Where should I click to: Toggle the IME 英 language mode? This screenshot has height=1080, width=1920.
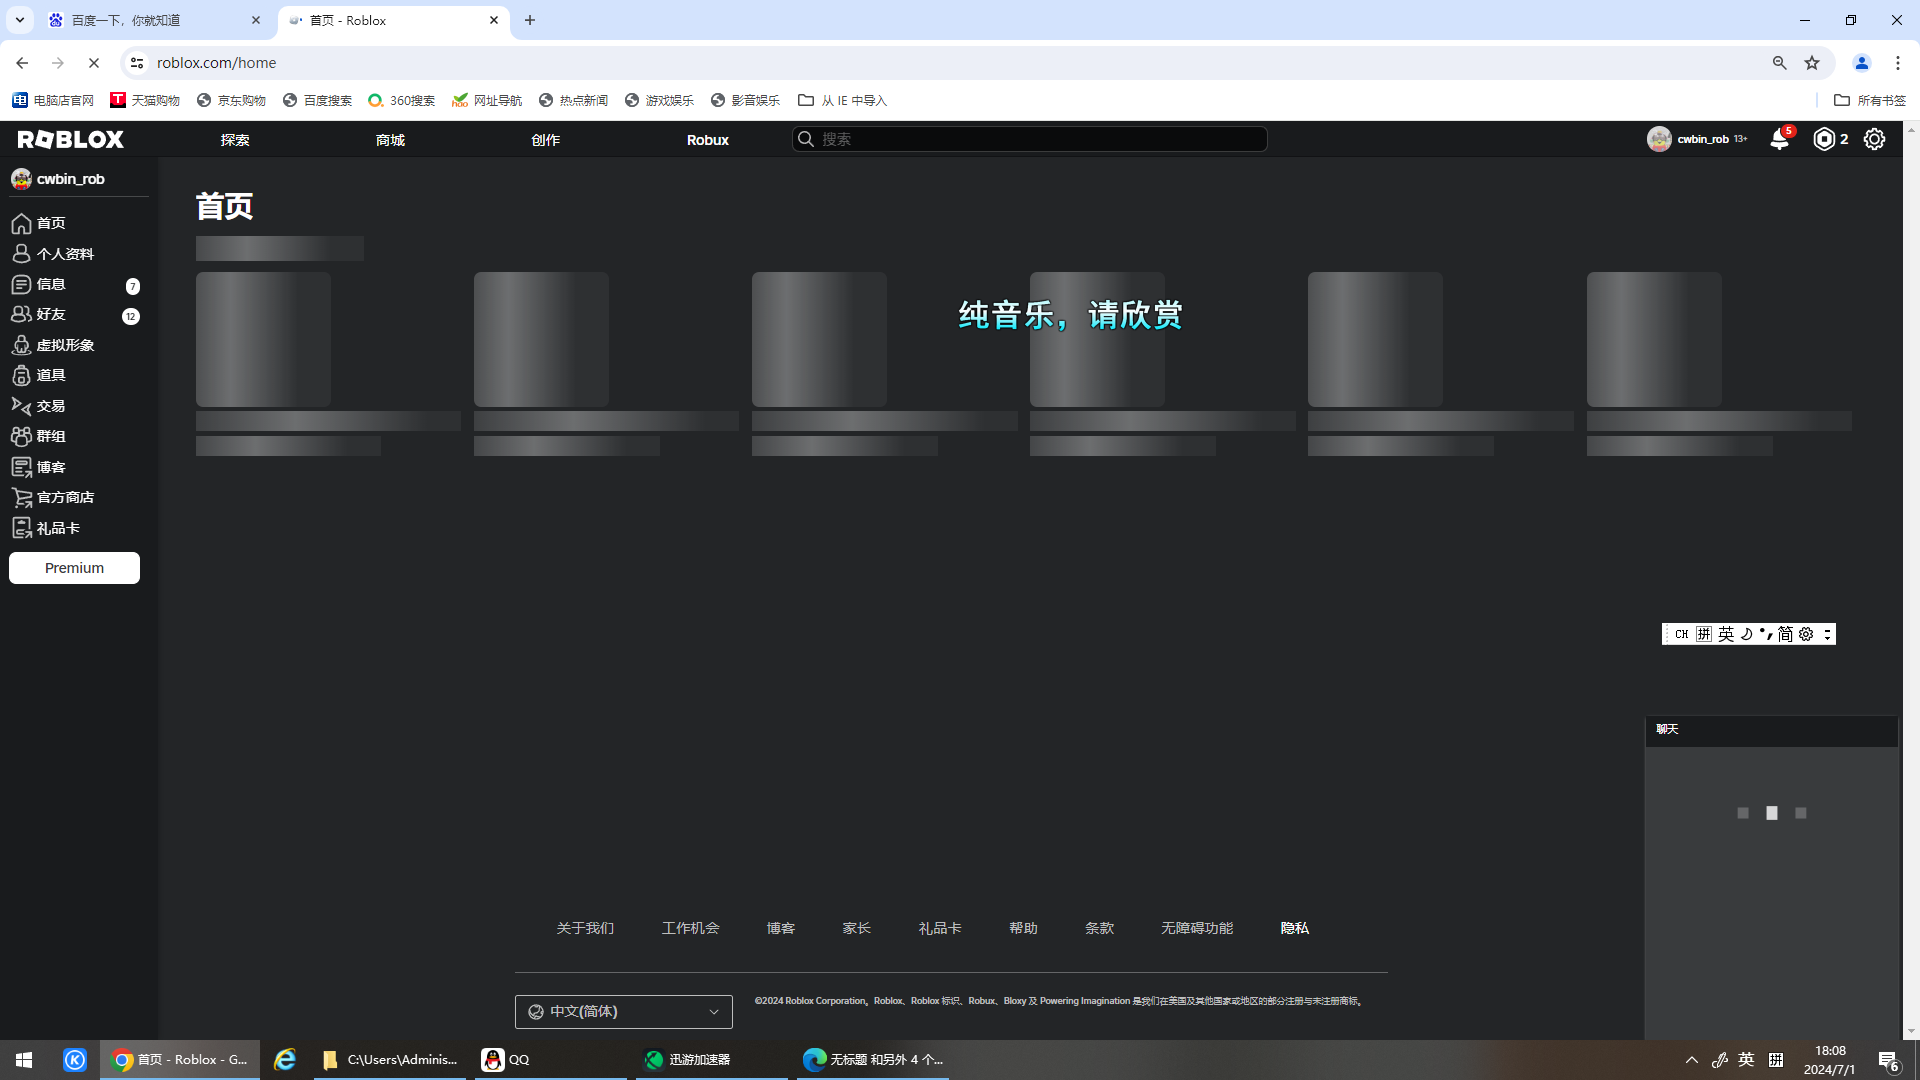coord(1726,634)
